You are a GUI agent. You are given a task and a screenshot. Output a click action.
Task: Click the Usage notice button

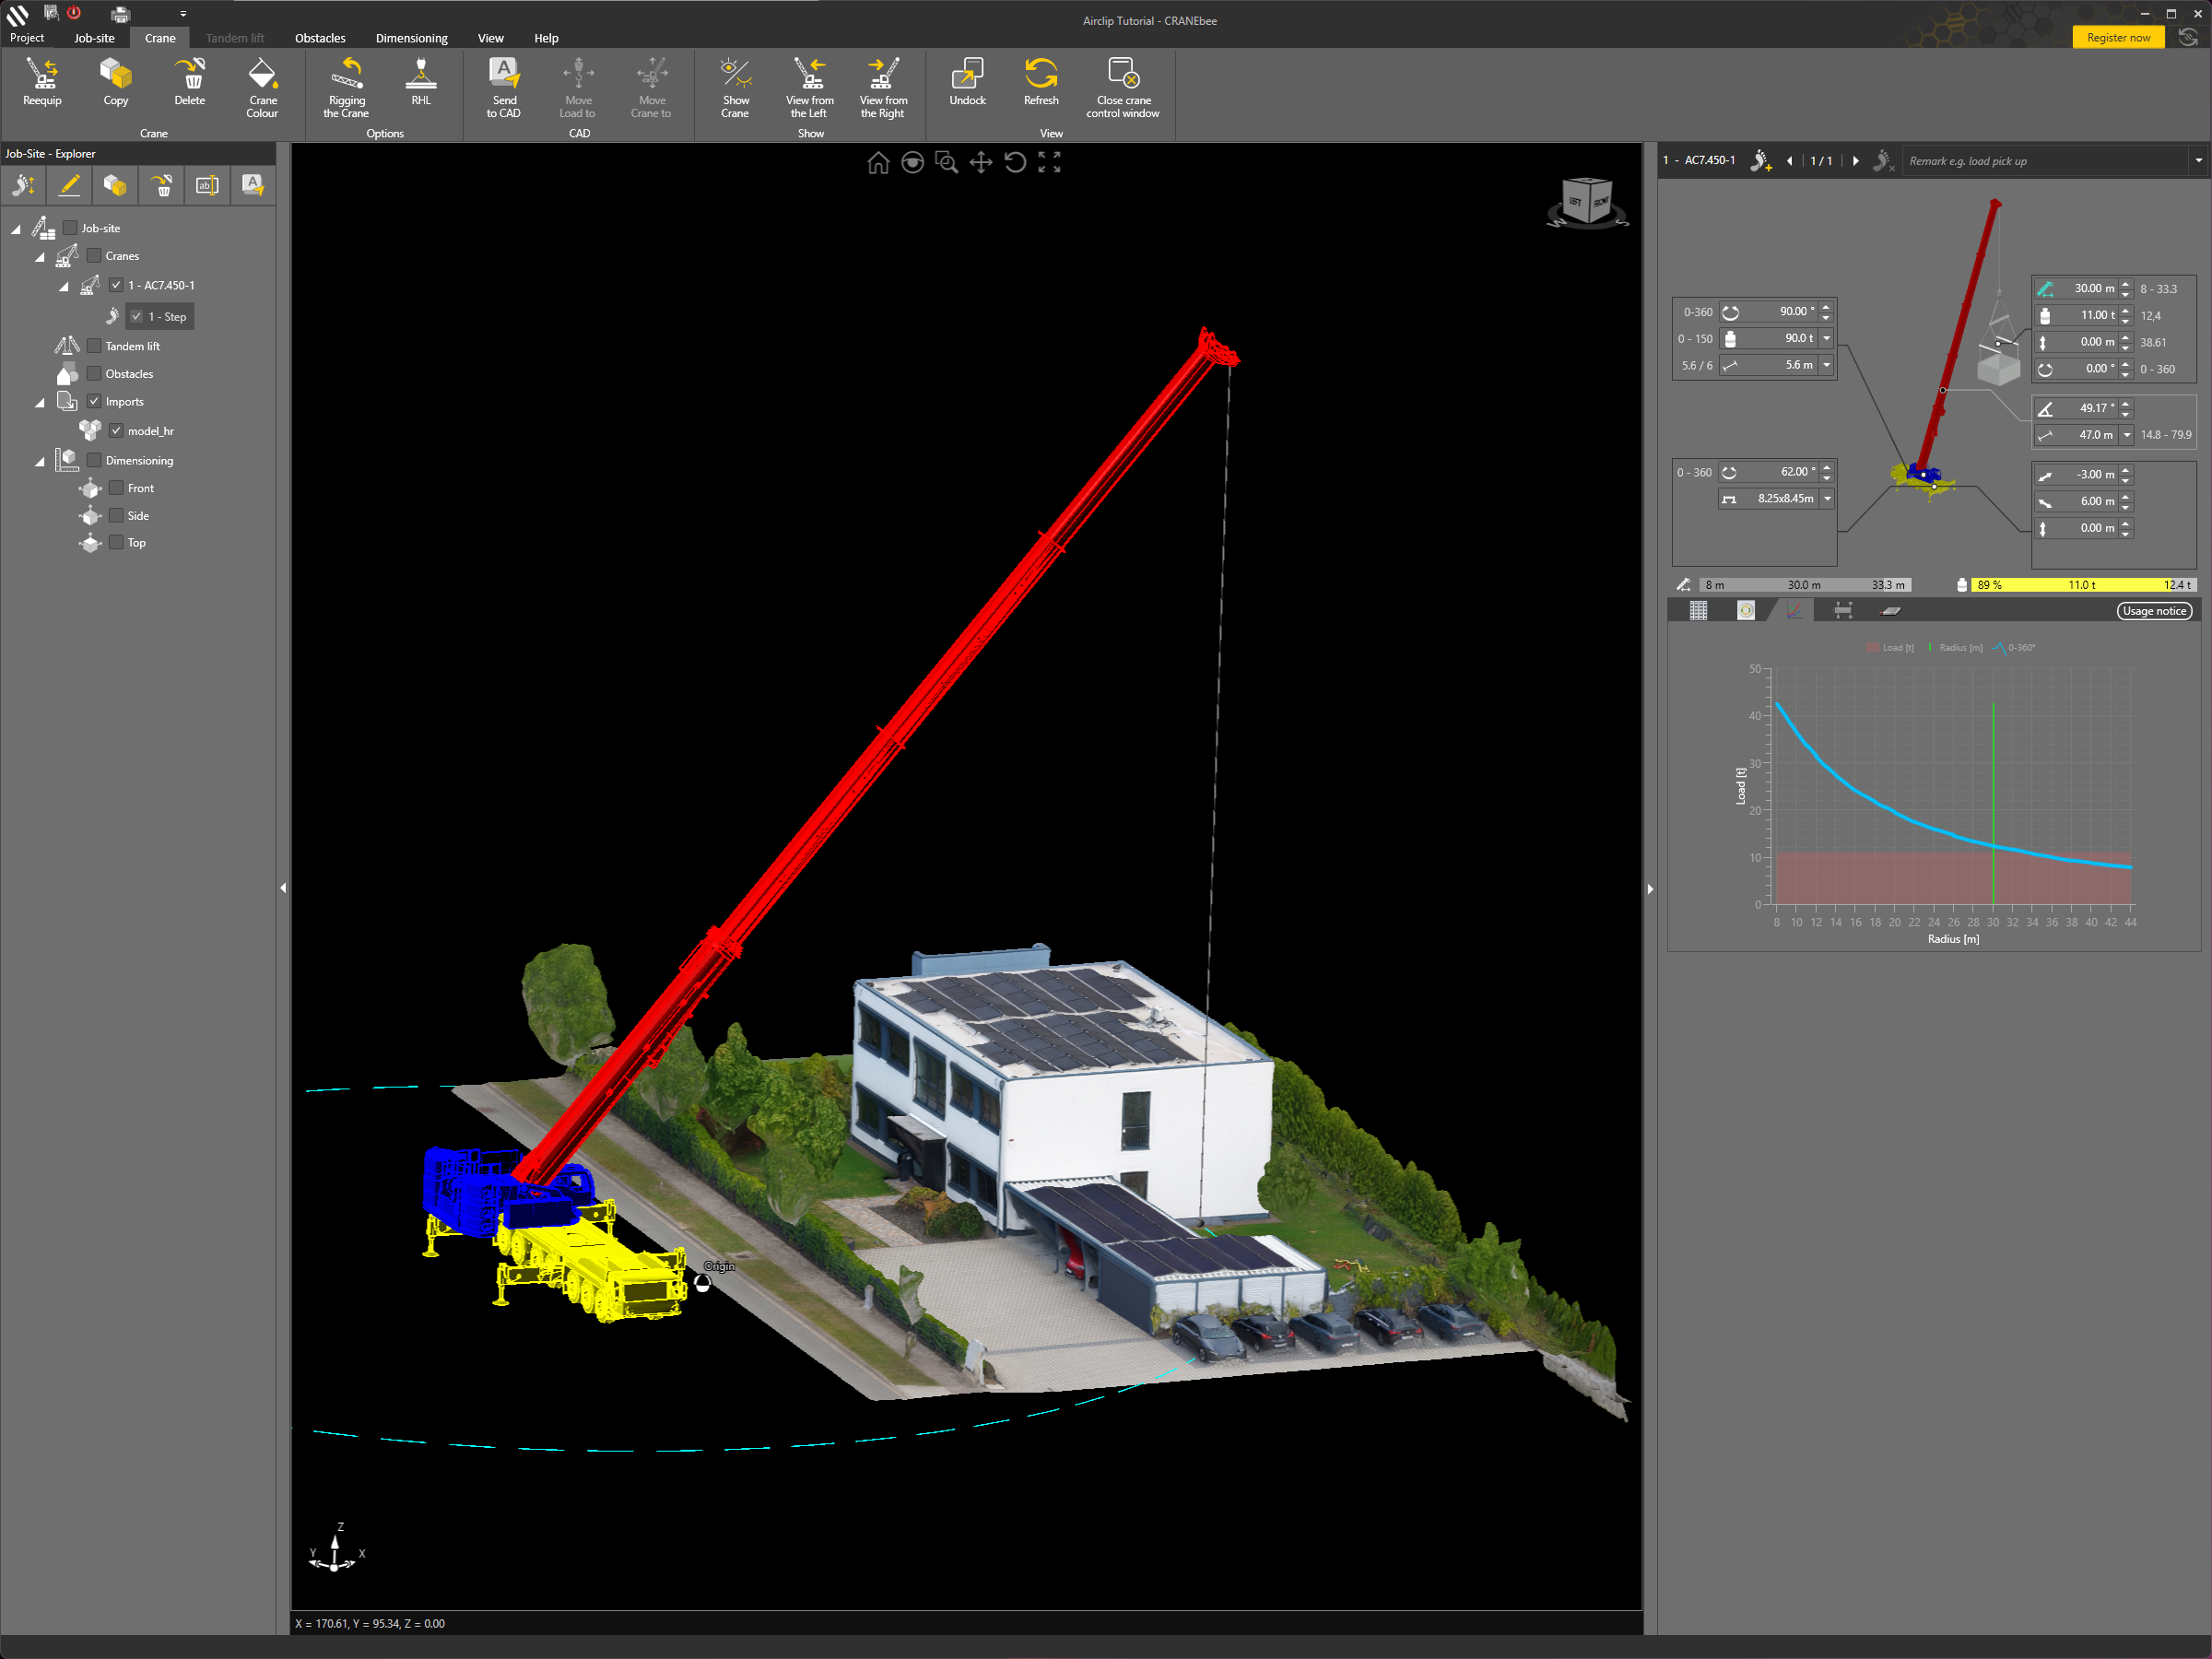coord(2153,611)
